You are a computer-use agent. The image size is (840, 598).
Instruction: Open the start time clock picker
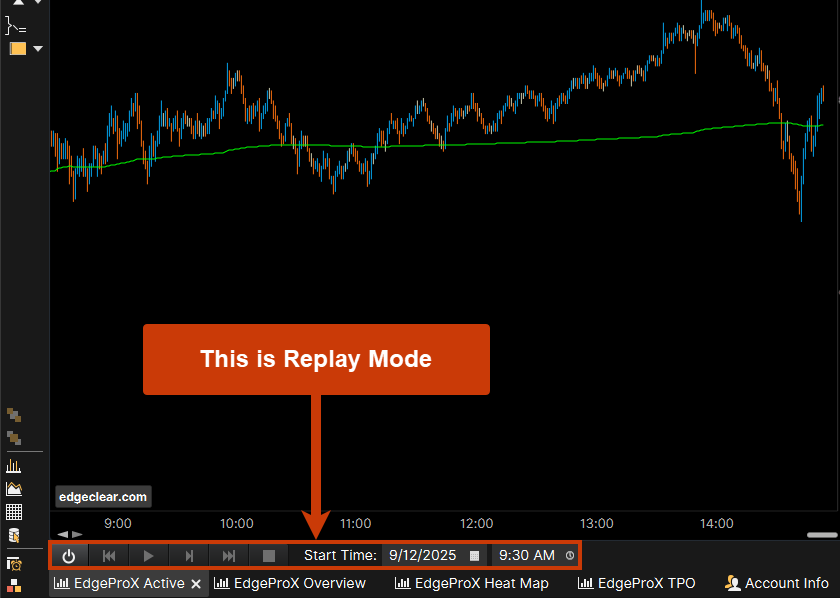coord(570,555)
